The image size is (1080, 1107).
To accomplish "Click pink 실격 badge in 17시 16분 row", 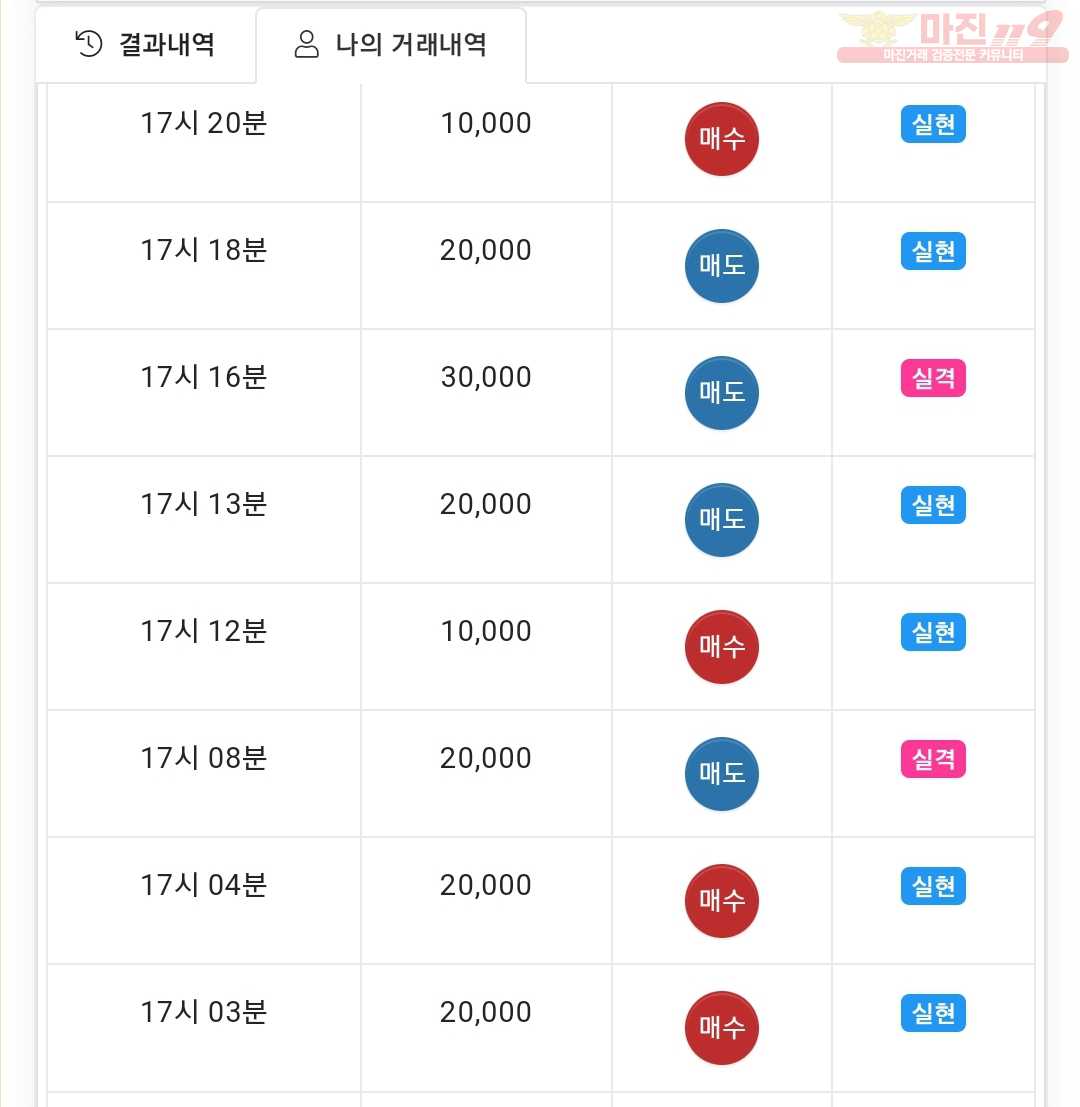I will click(x=933, y=378).
